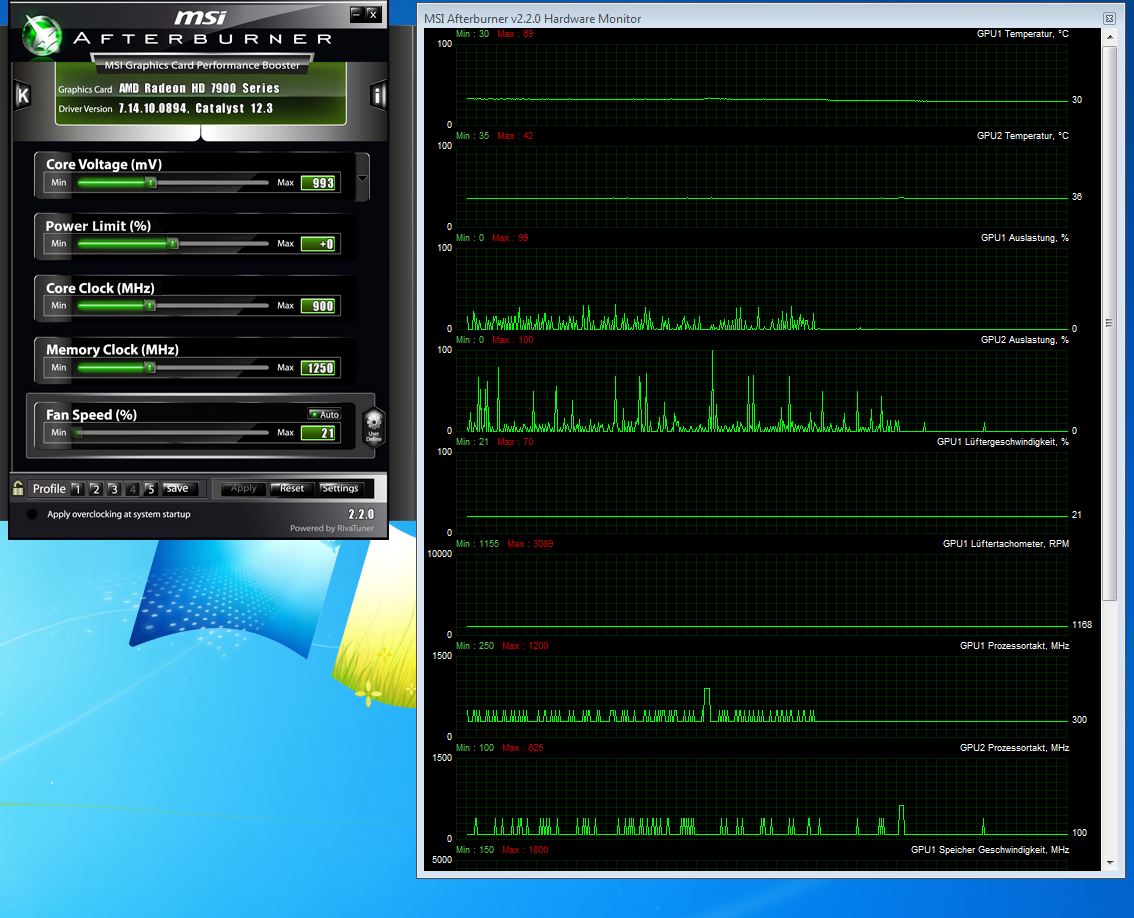The width and height of the screenshot is (1134, 918).
Task: Expand the Core Voltage dropdown arrow
Action: (362, 178)
